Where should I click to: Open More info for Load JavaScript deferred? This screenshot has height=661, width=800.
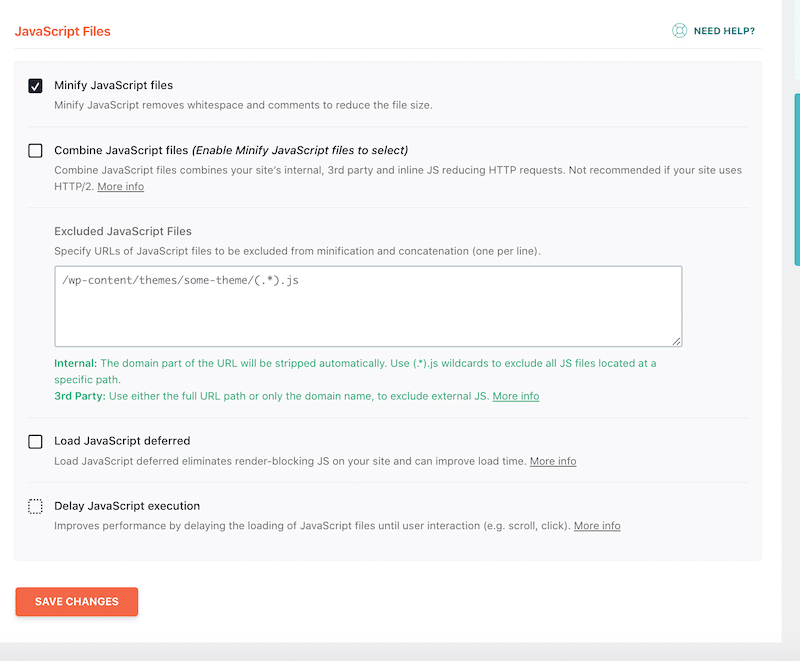[x=553, y=461]
